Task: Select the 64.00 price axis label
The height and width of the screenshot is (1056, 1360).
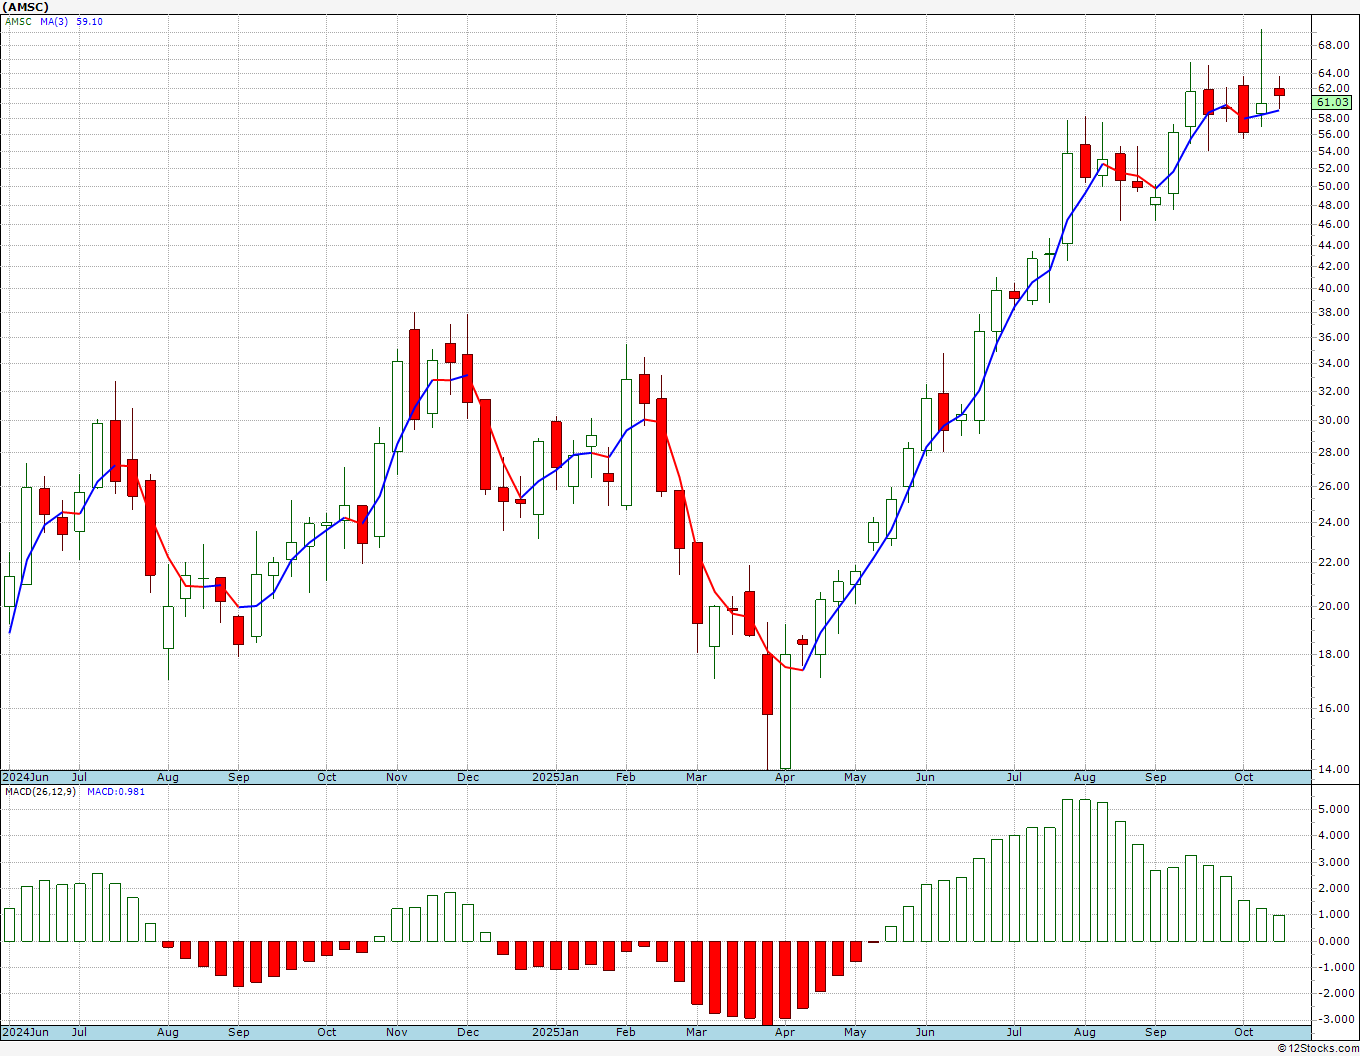Action: tap(1333, 73)
